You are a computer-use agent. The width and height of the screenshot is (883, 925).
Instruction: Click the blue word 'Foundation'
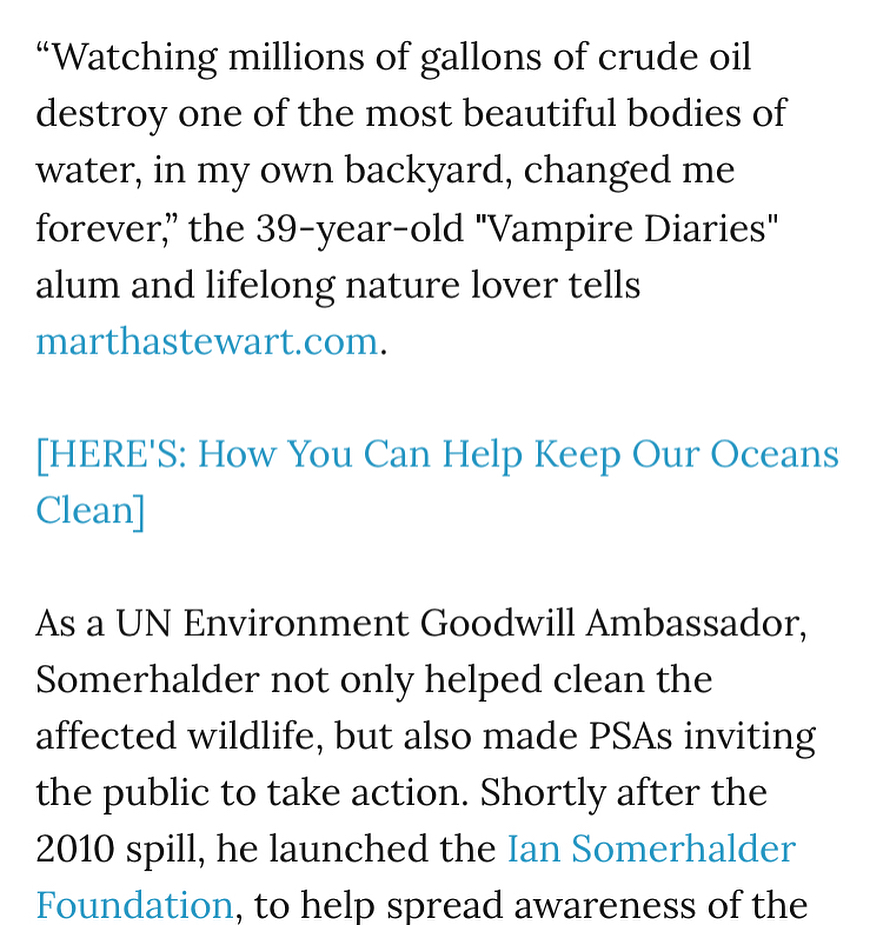click(x=134, y=905)
